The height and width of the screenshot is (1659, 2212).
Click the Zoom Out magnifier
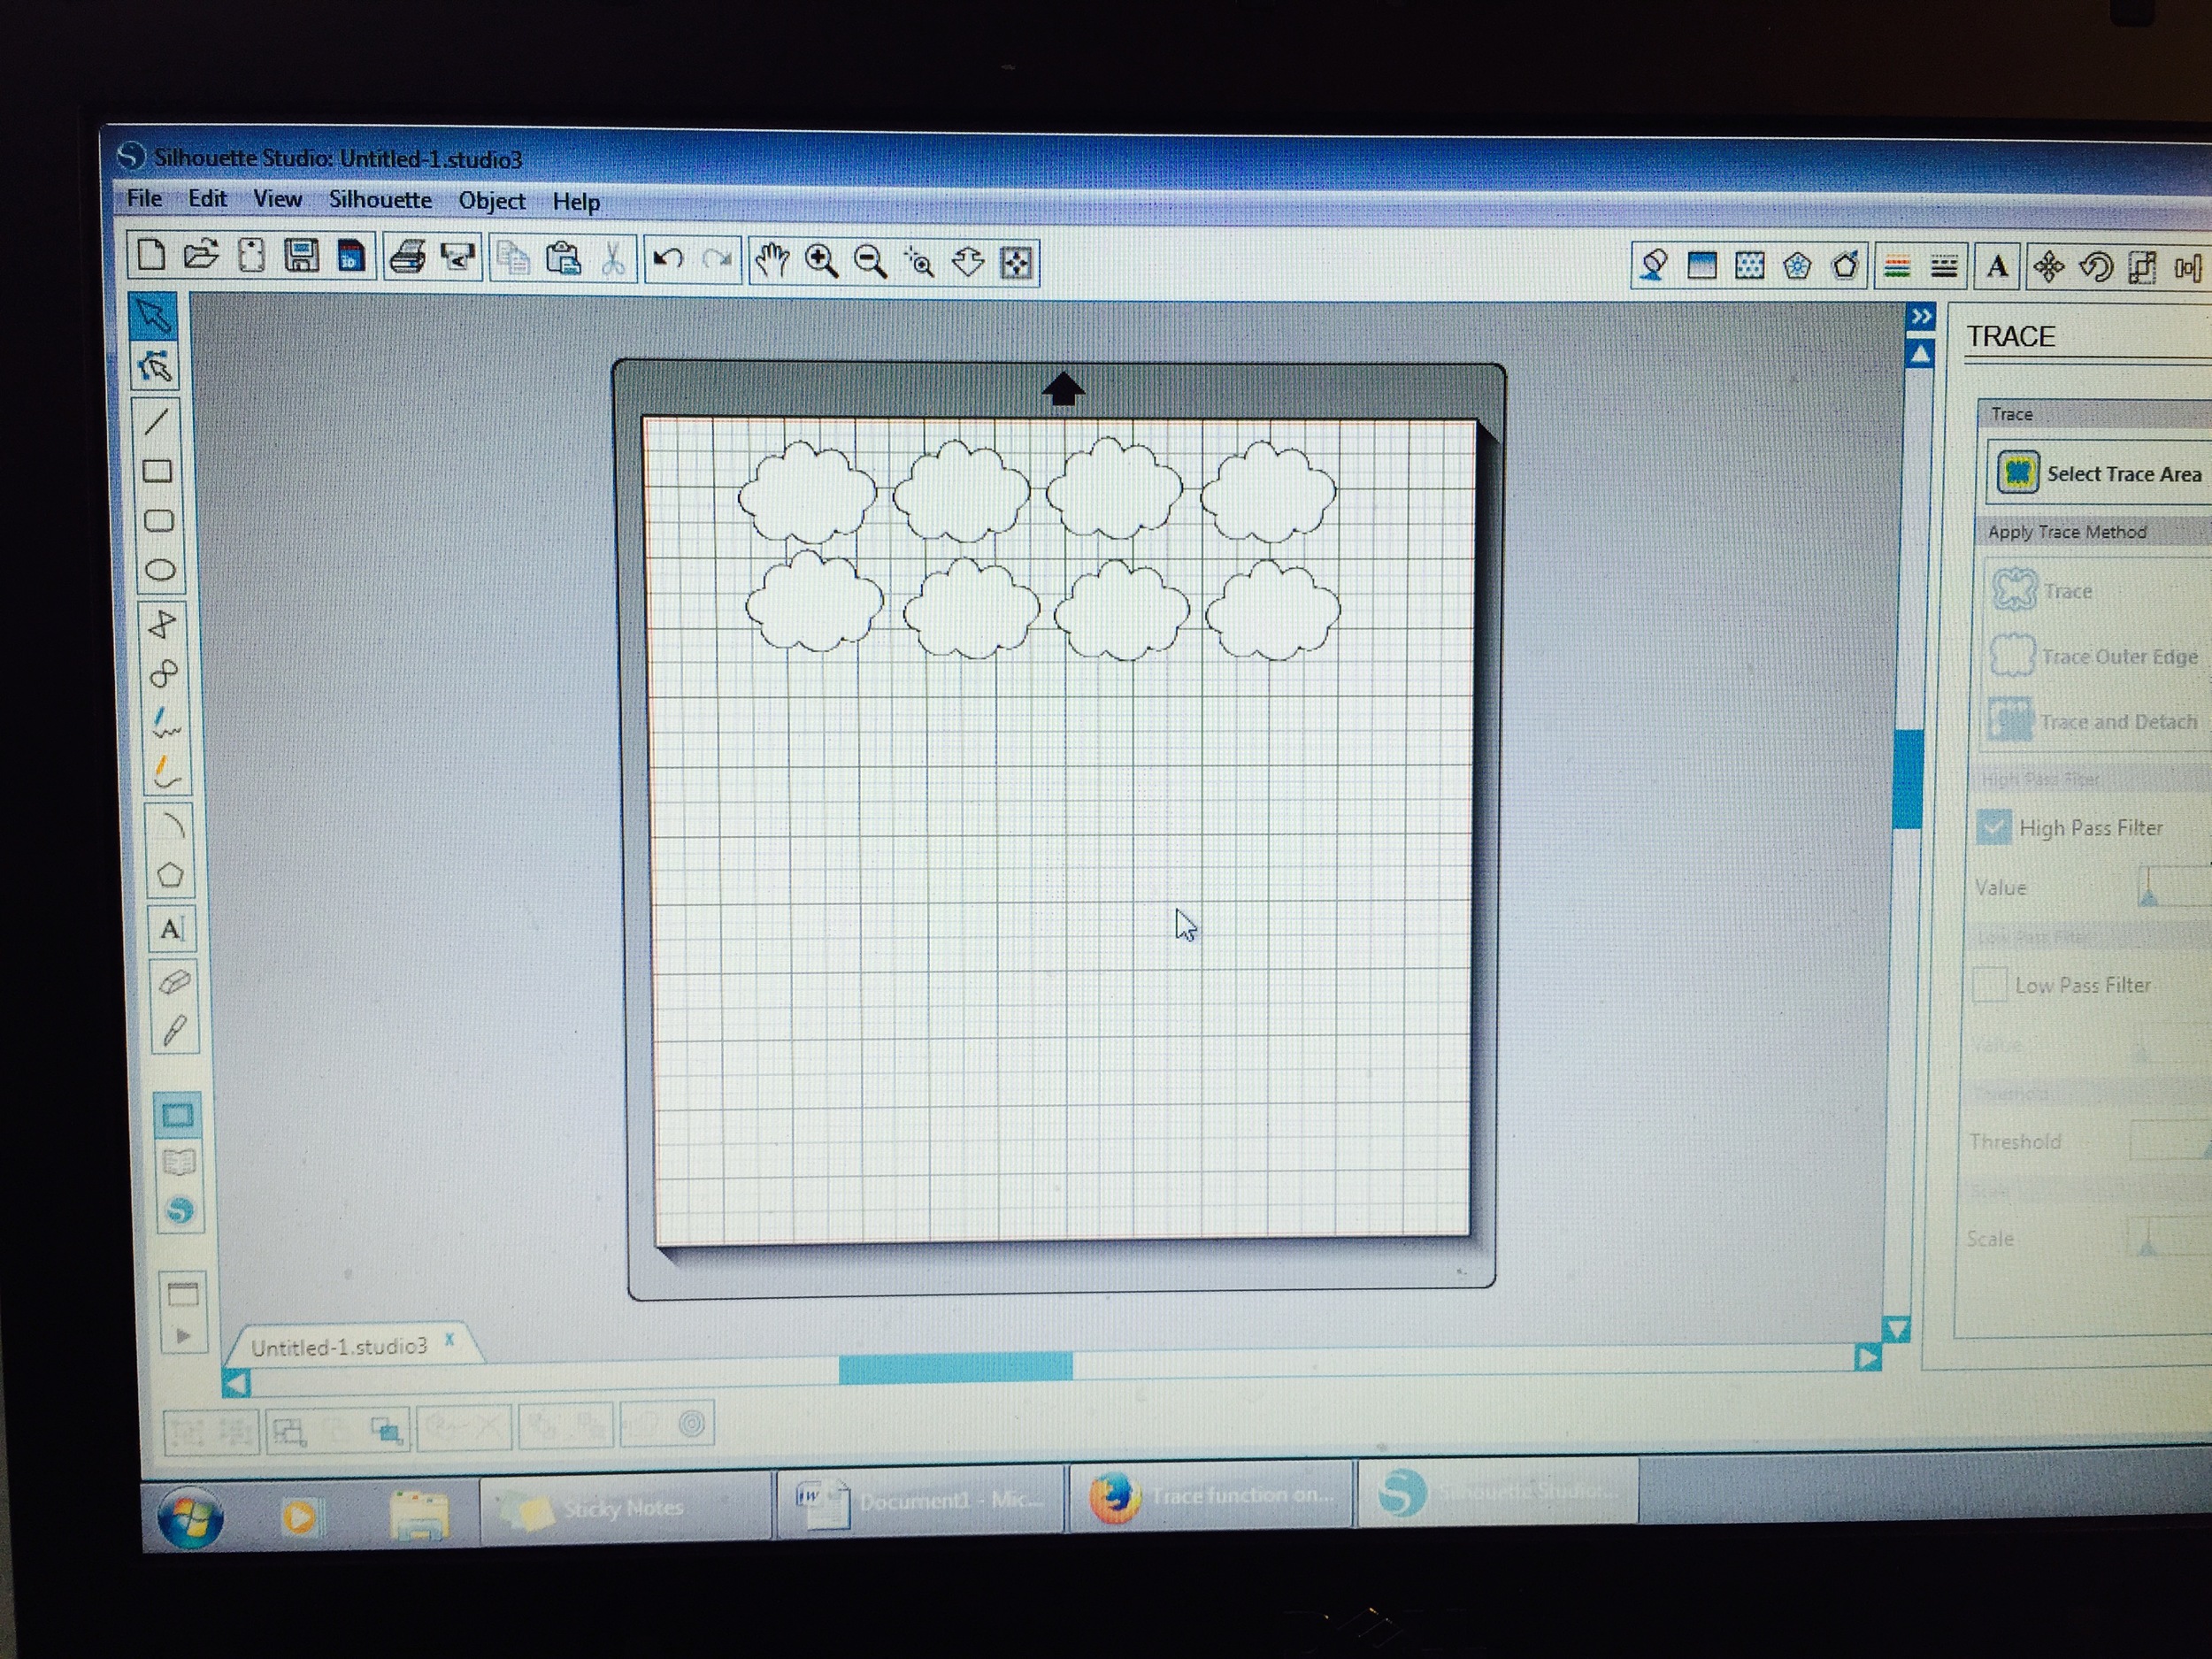point(871,262)
